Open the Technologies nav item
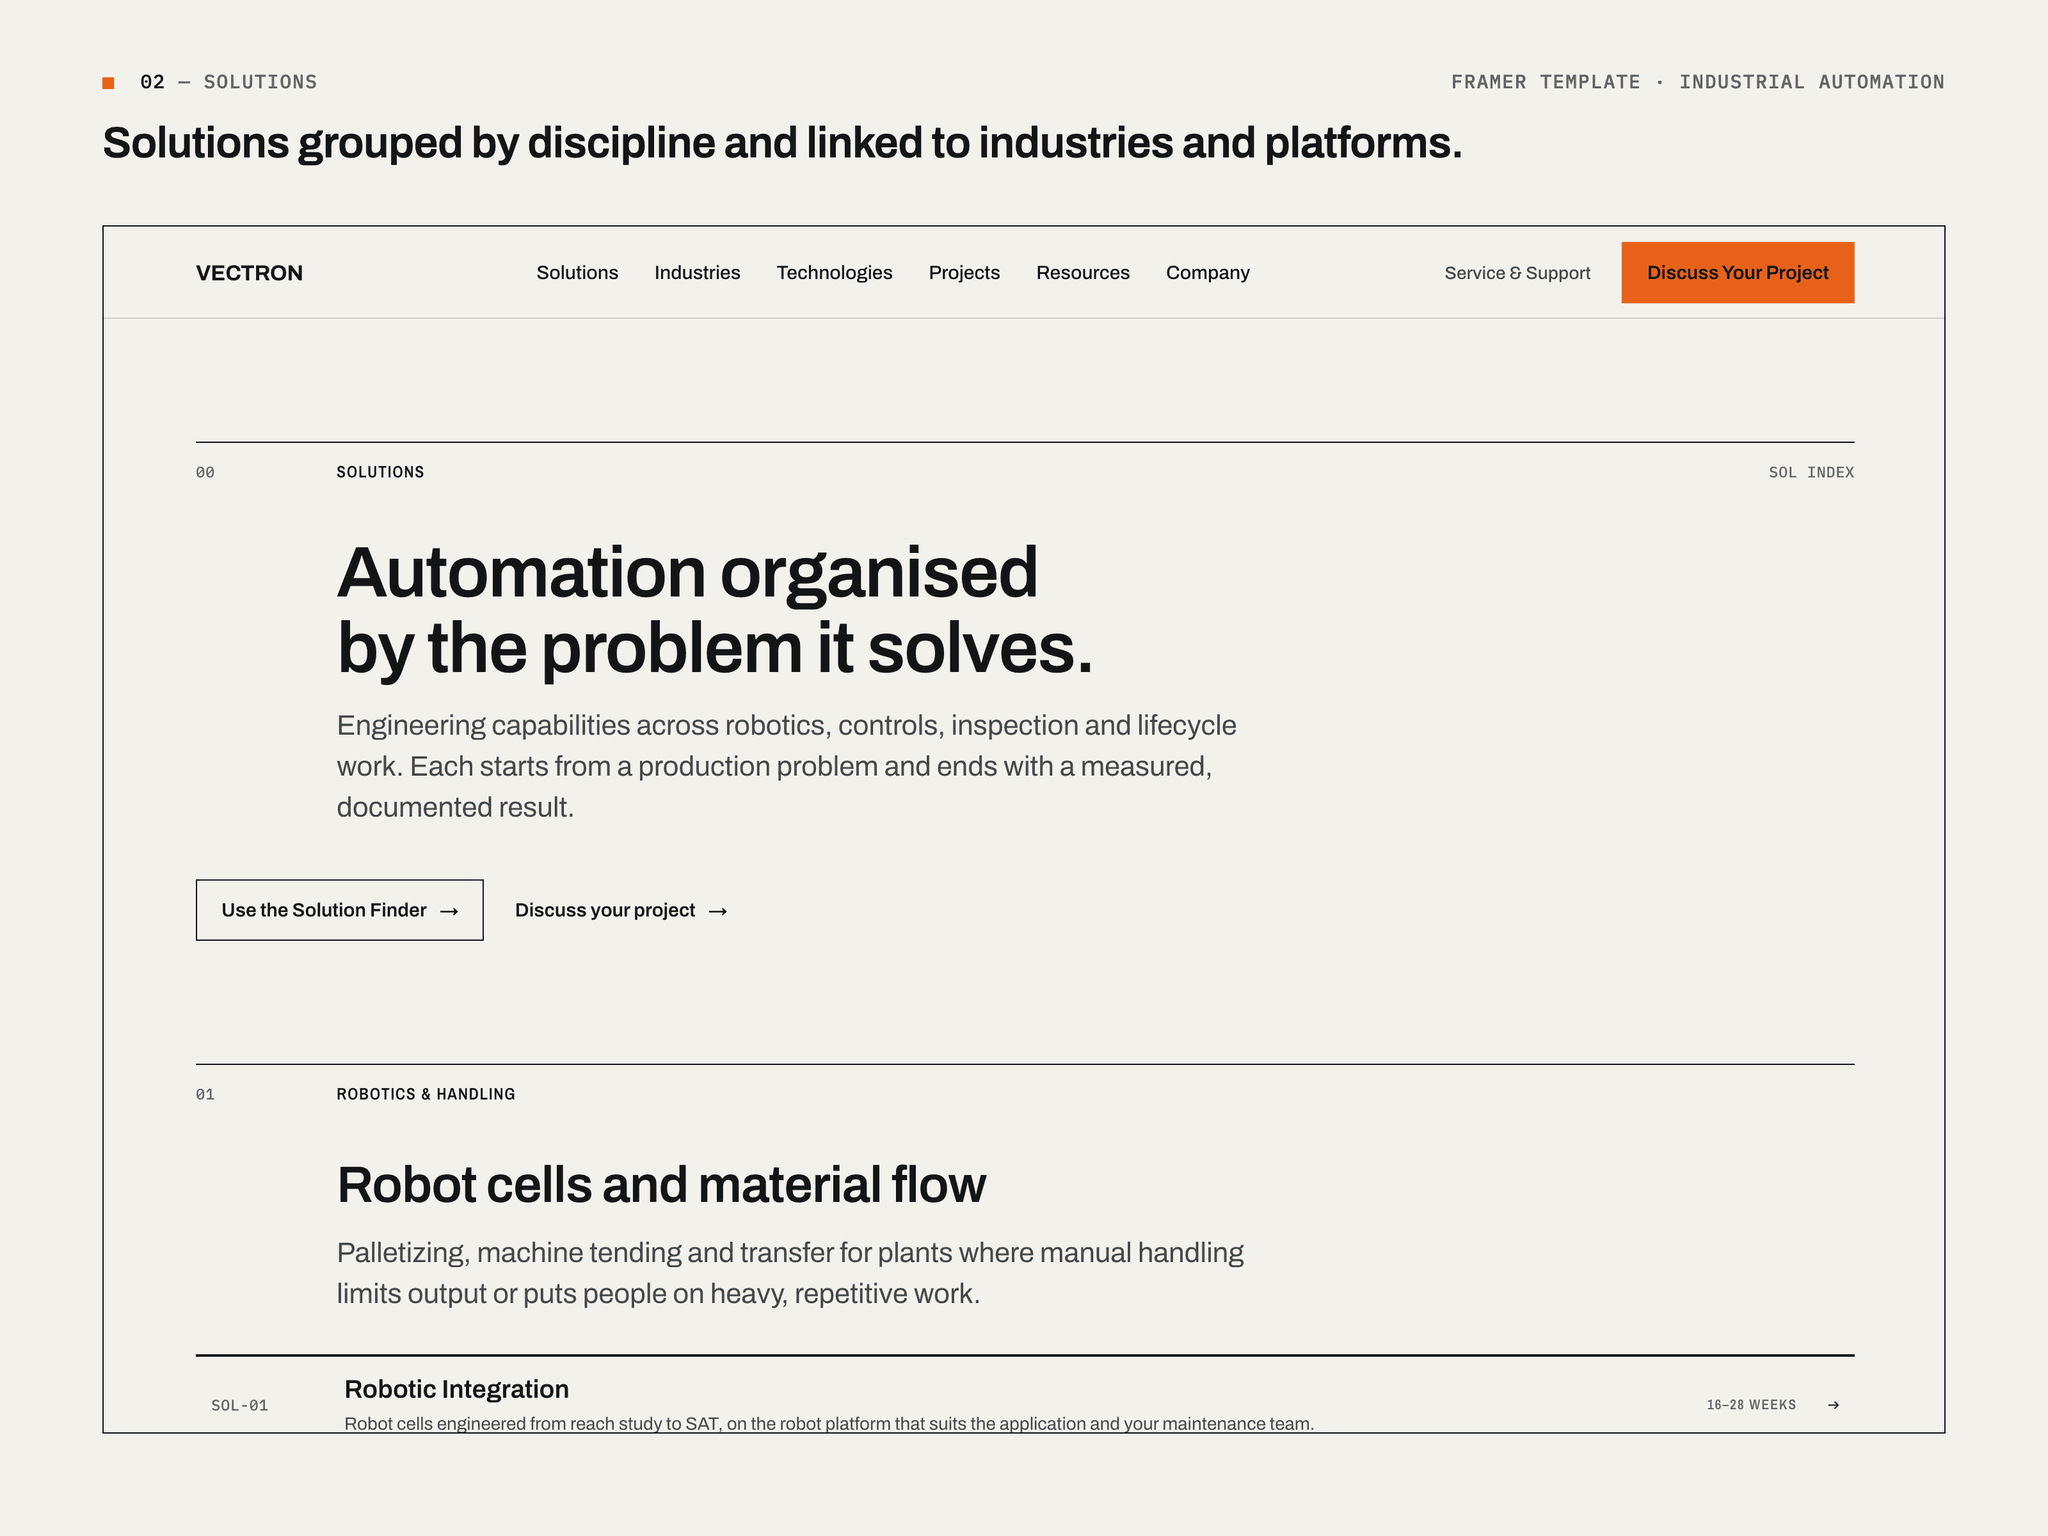The height and width of the screenshot is (1536, 2048). pyautogui.click(x=834, y=273)
